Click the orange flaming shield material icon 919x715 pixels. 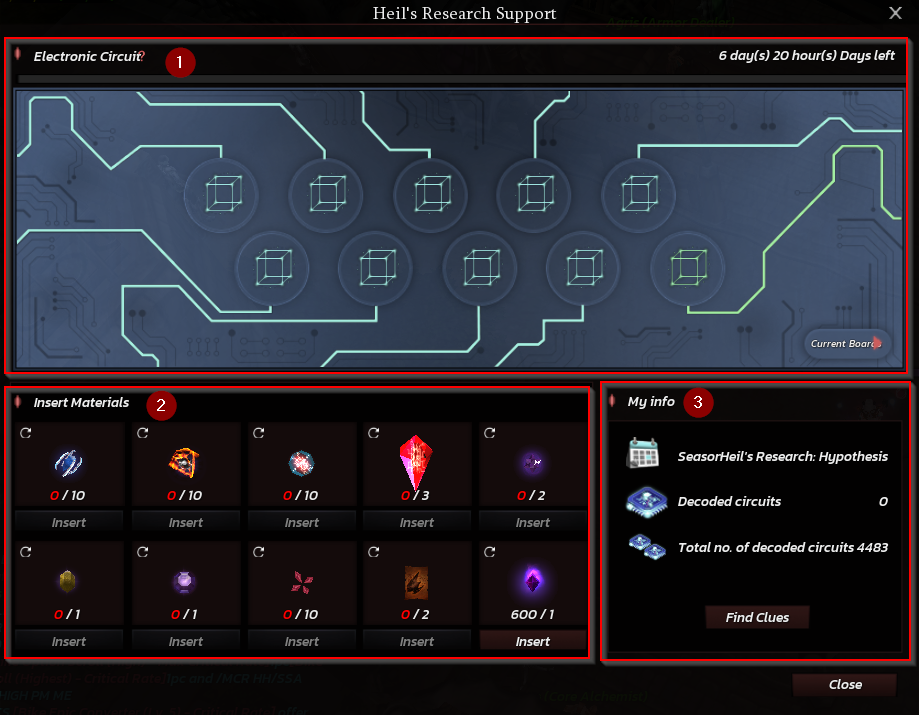[x=185, y=463]
